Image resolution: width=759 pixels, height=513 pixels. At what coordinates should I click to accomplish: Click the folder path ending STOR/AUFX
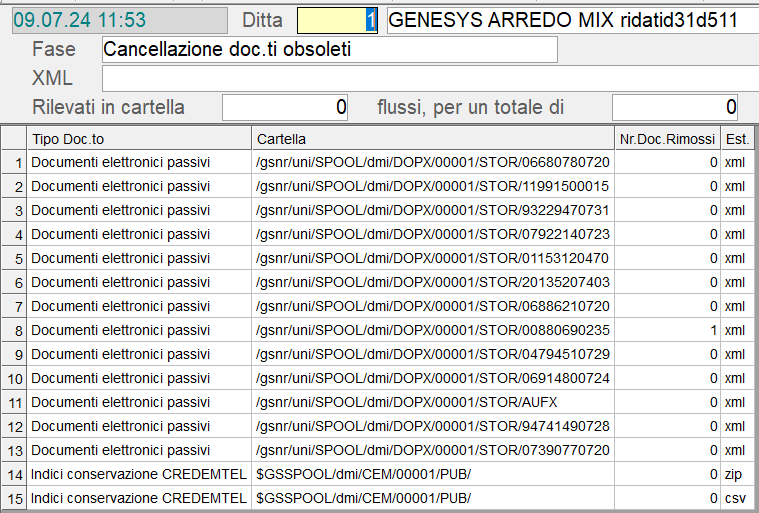coord(407,402)
